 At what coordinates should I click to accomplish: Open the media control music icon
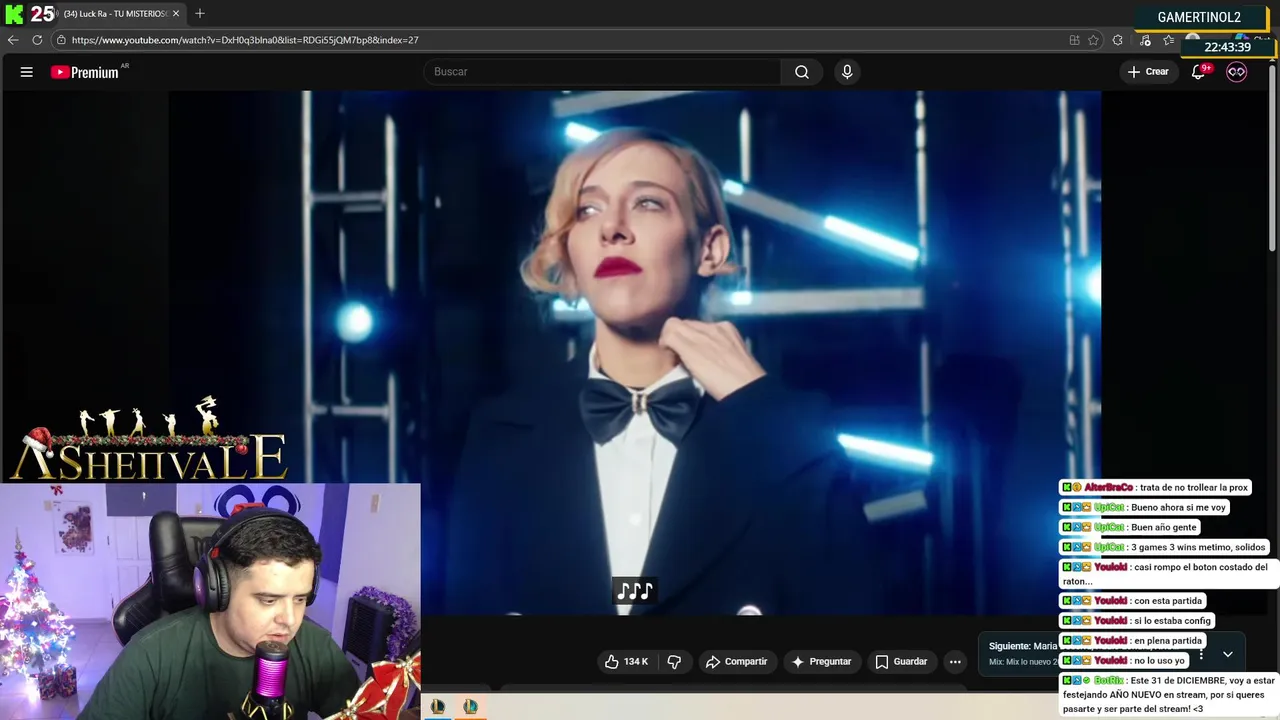[1145, 40]
